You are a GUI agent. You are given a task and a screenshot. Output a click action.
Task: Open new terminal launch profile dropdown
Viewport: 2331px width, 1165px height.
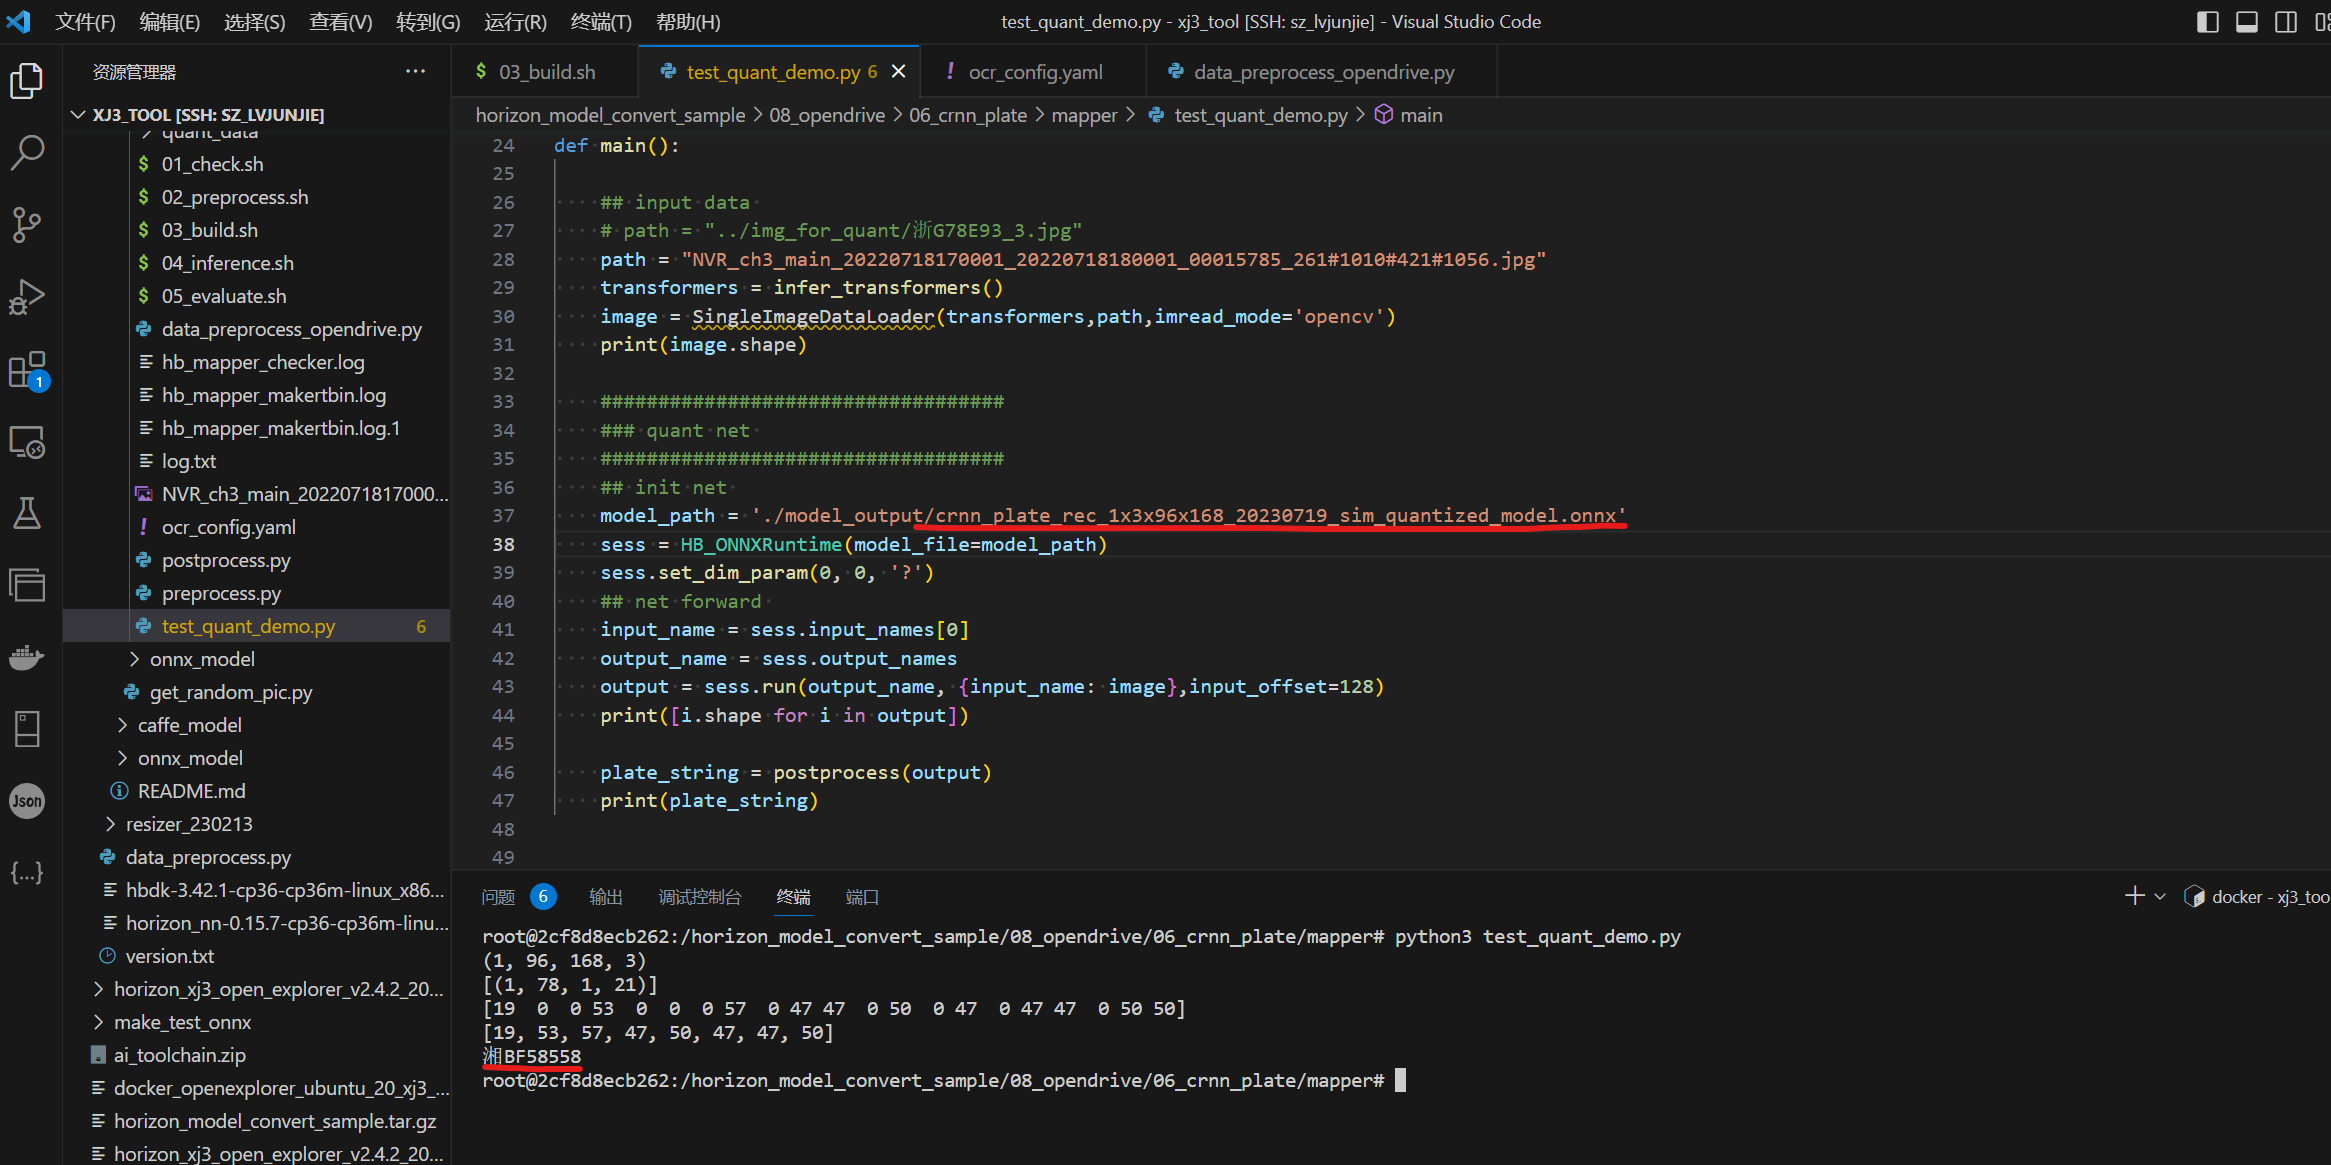tap(2160, 897)
